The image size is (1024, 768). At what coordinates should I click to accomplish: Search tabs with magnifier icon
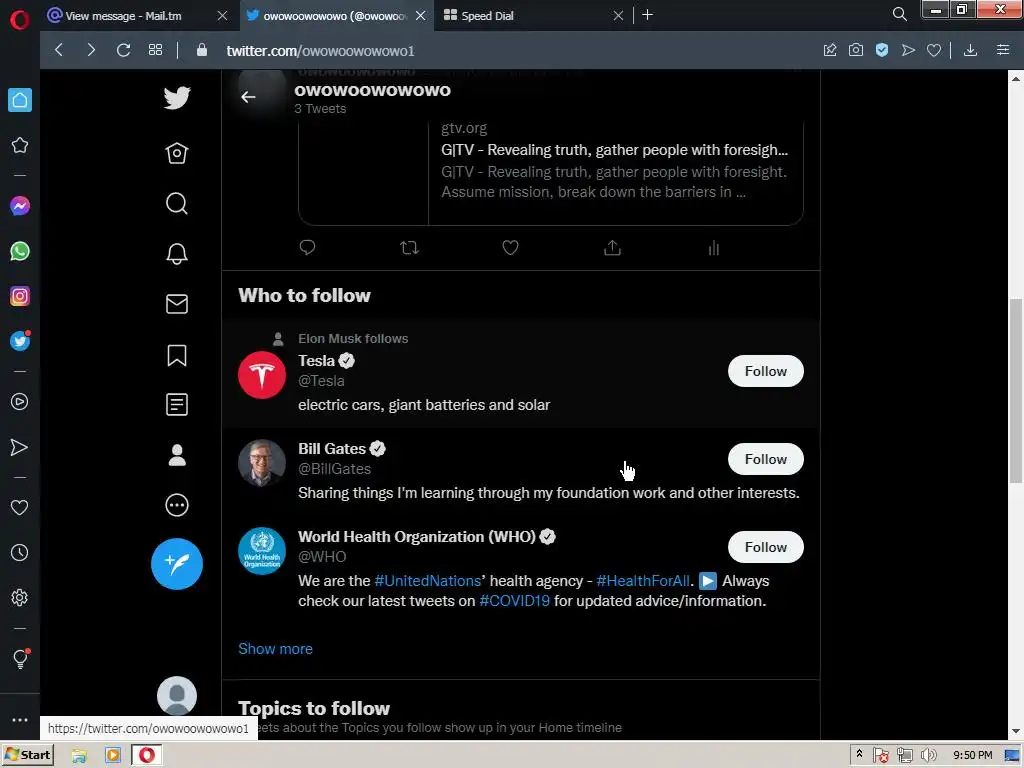point(899,14)
